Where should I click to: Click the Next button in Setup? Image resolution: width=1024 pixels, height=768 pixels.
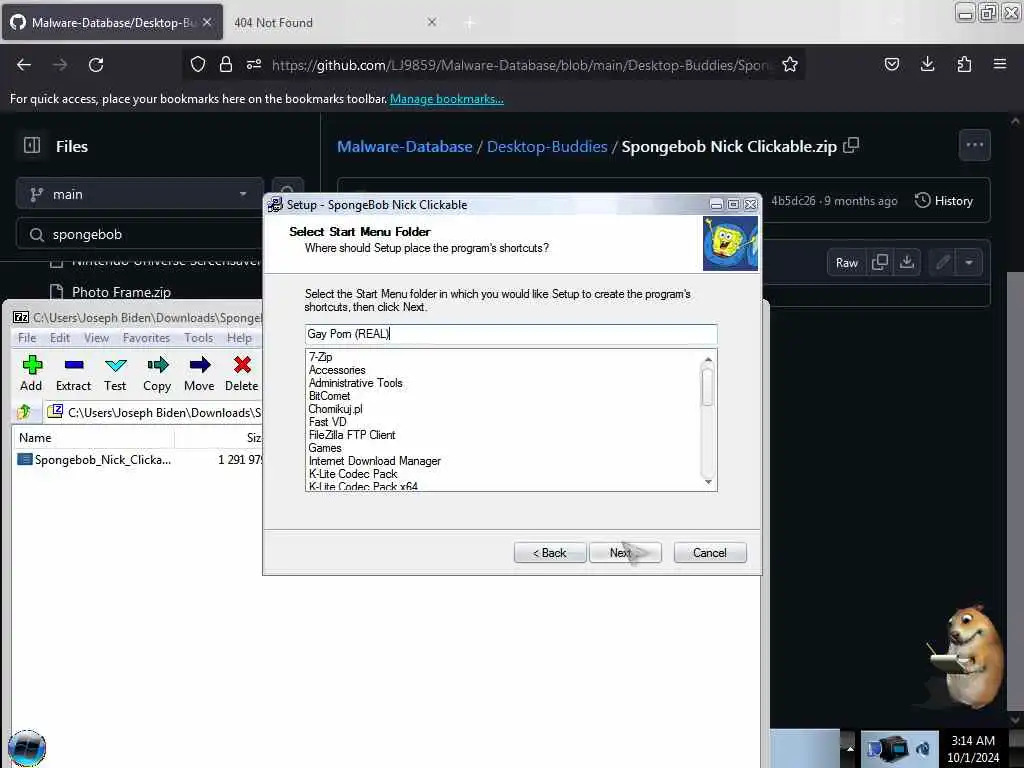click(x=625, y=552)
